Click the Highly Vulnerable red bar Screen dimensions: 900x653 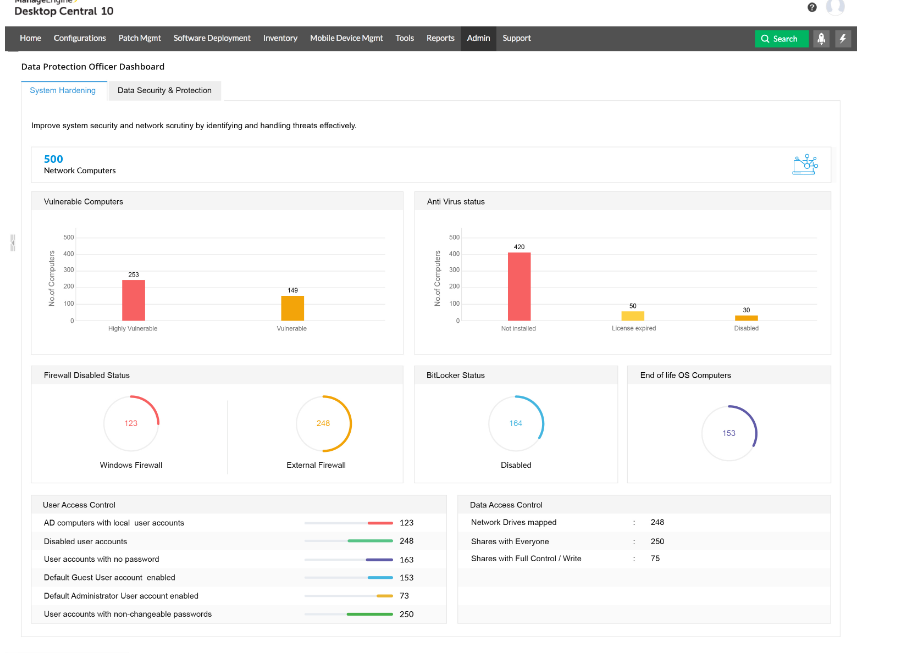(133, 300)
